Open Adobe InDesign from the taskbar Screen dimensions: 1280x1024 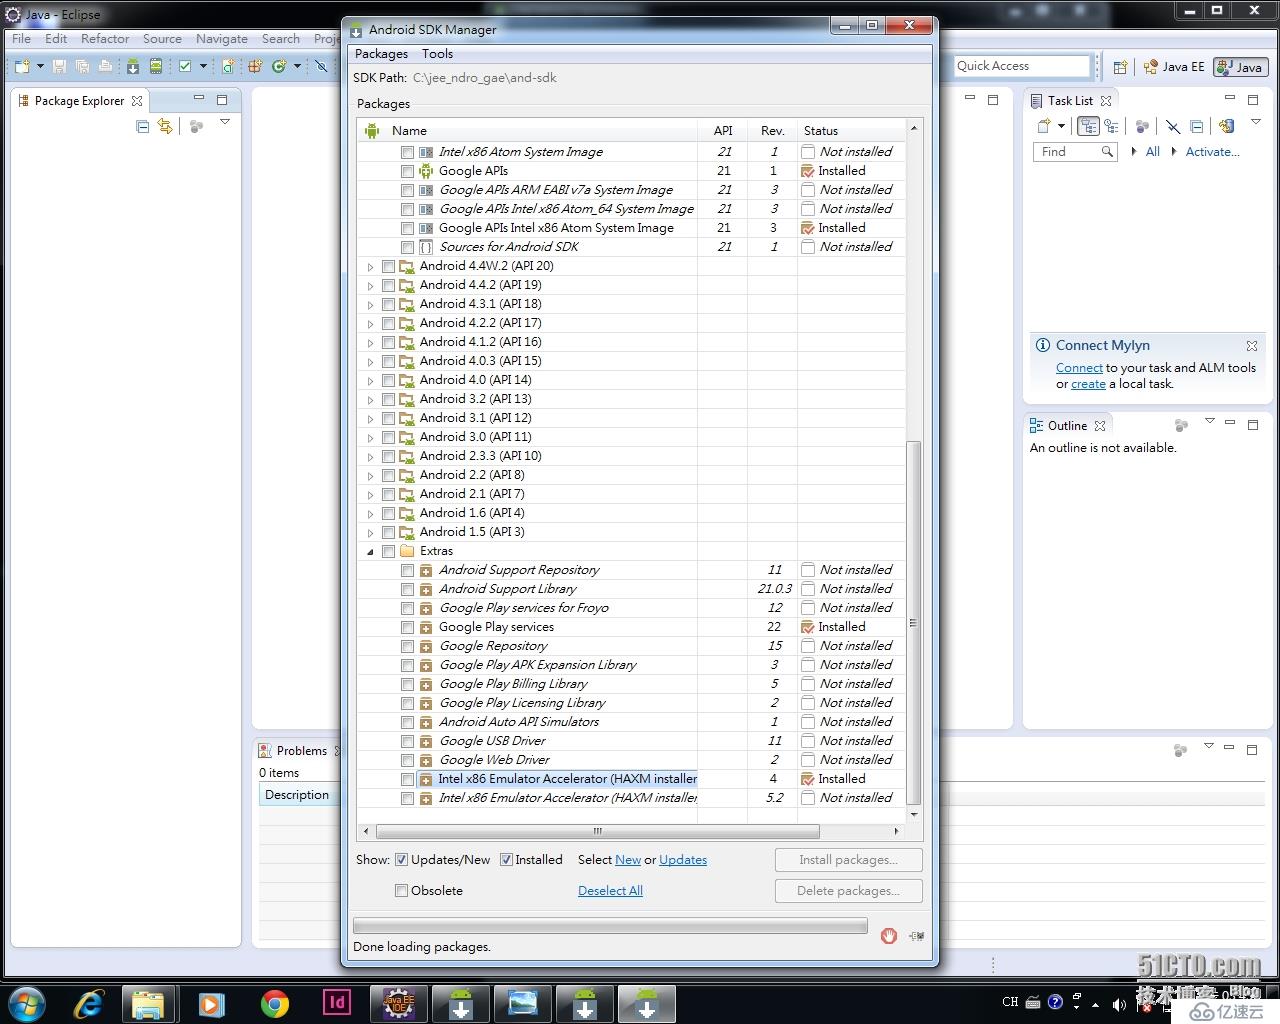tap(337, 1002)
